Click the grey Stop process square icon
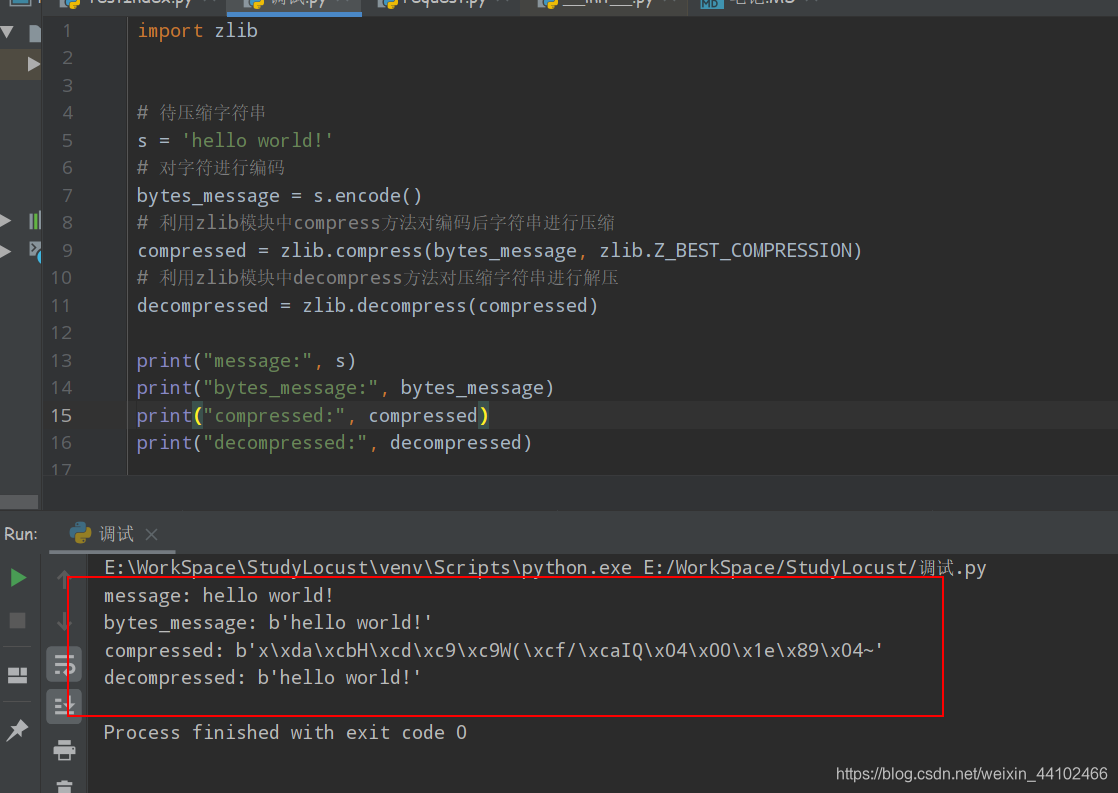Image resolution: width=1118 pixels, height=793 pixels. pos(18,620)
